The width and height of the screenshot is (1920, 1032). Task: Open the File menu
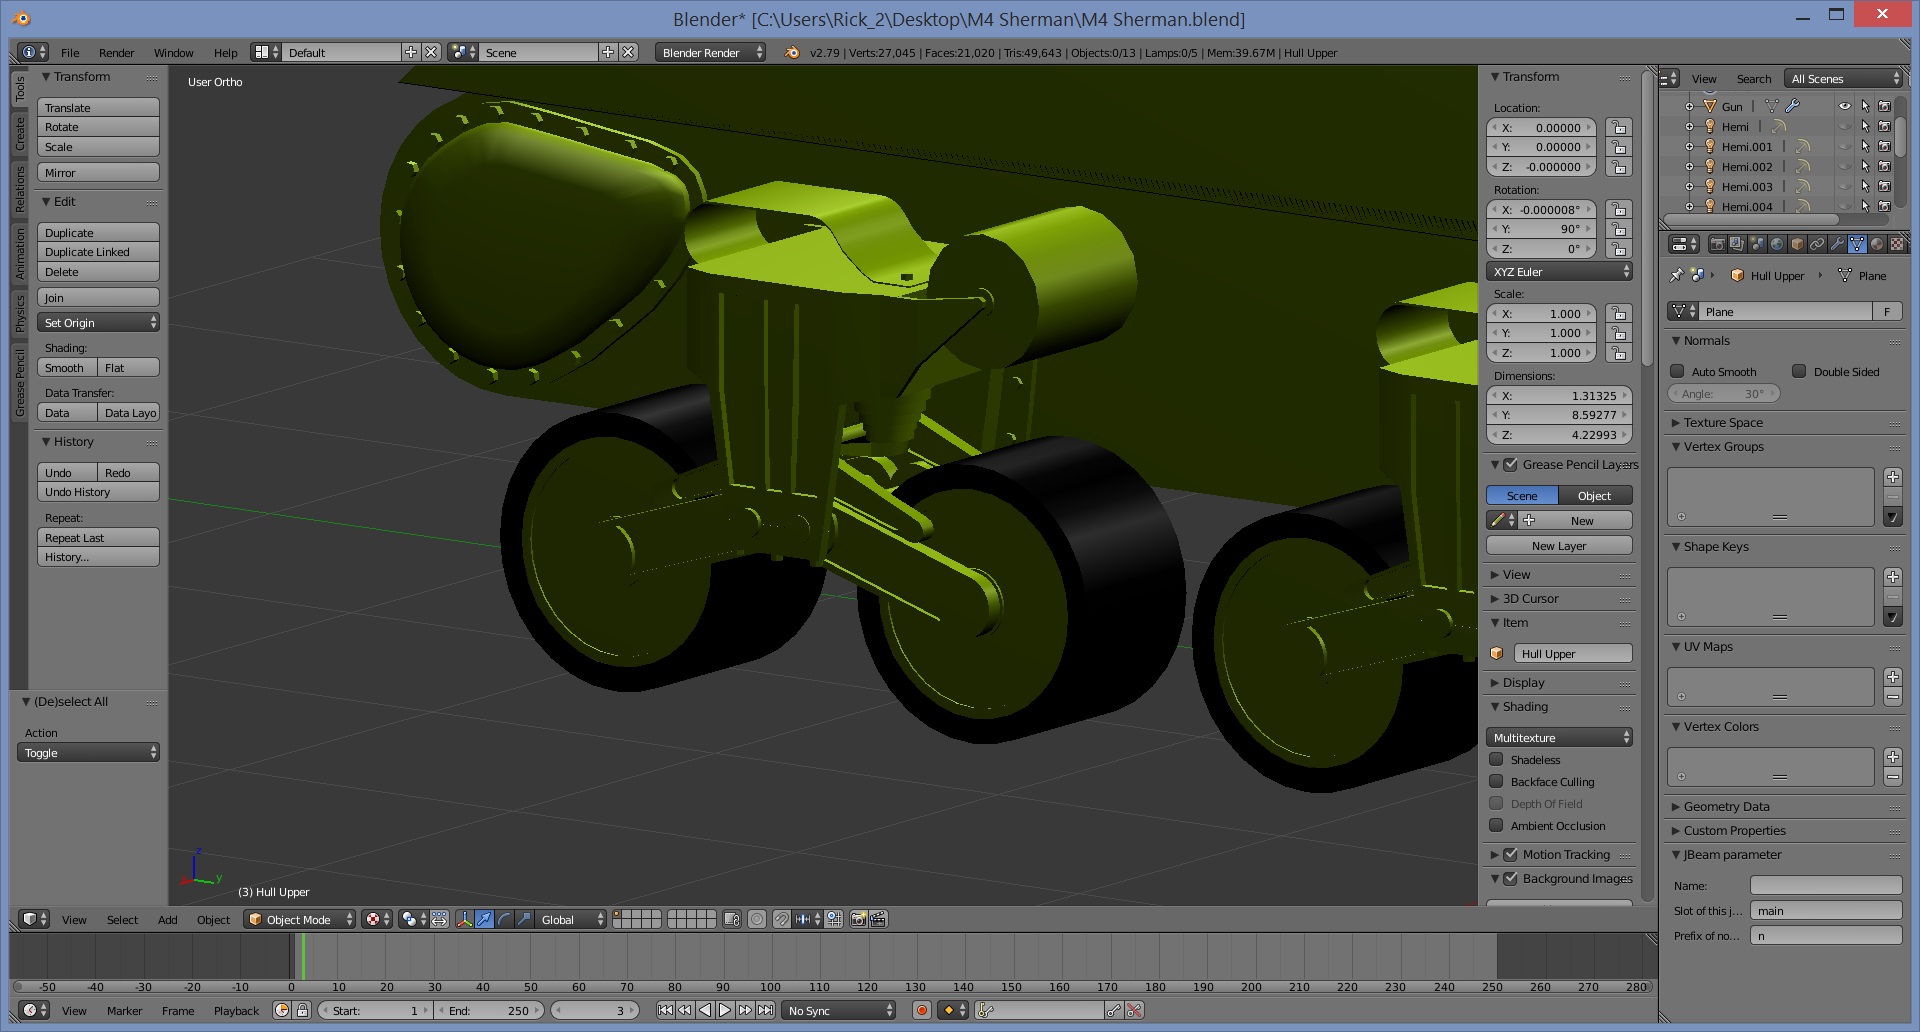[70, 53]
